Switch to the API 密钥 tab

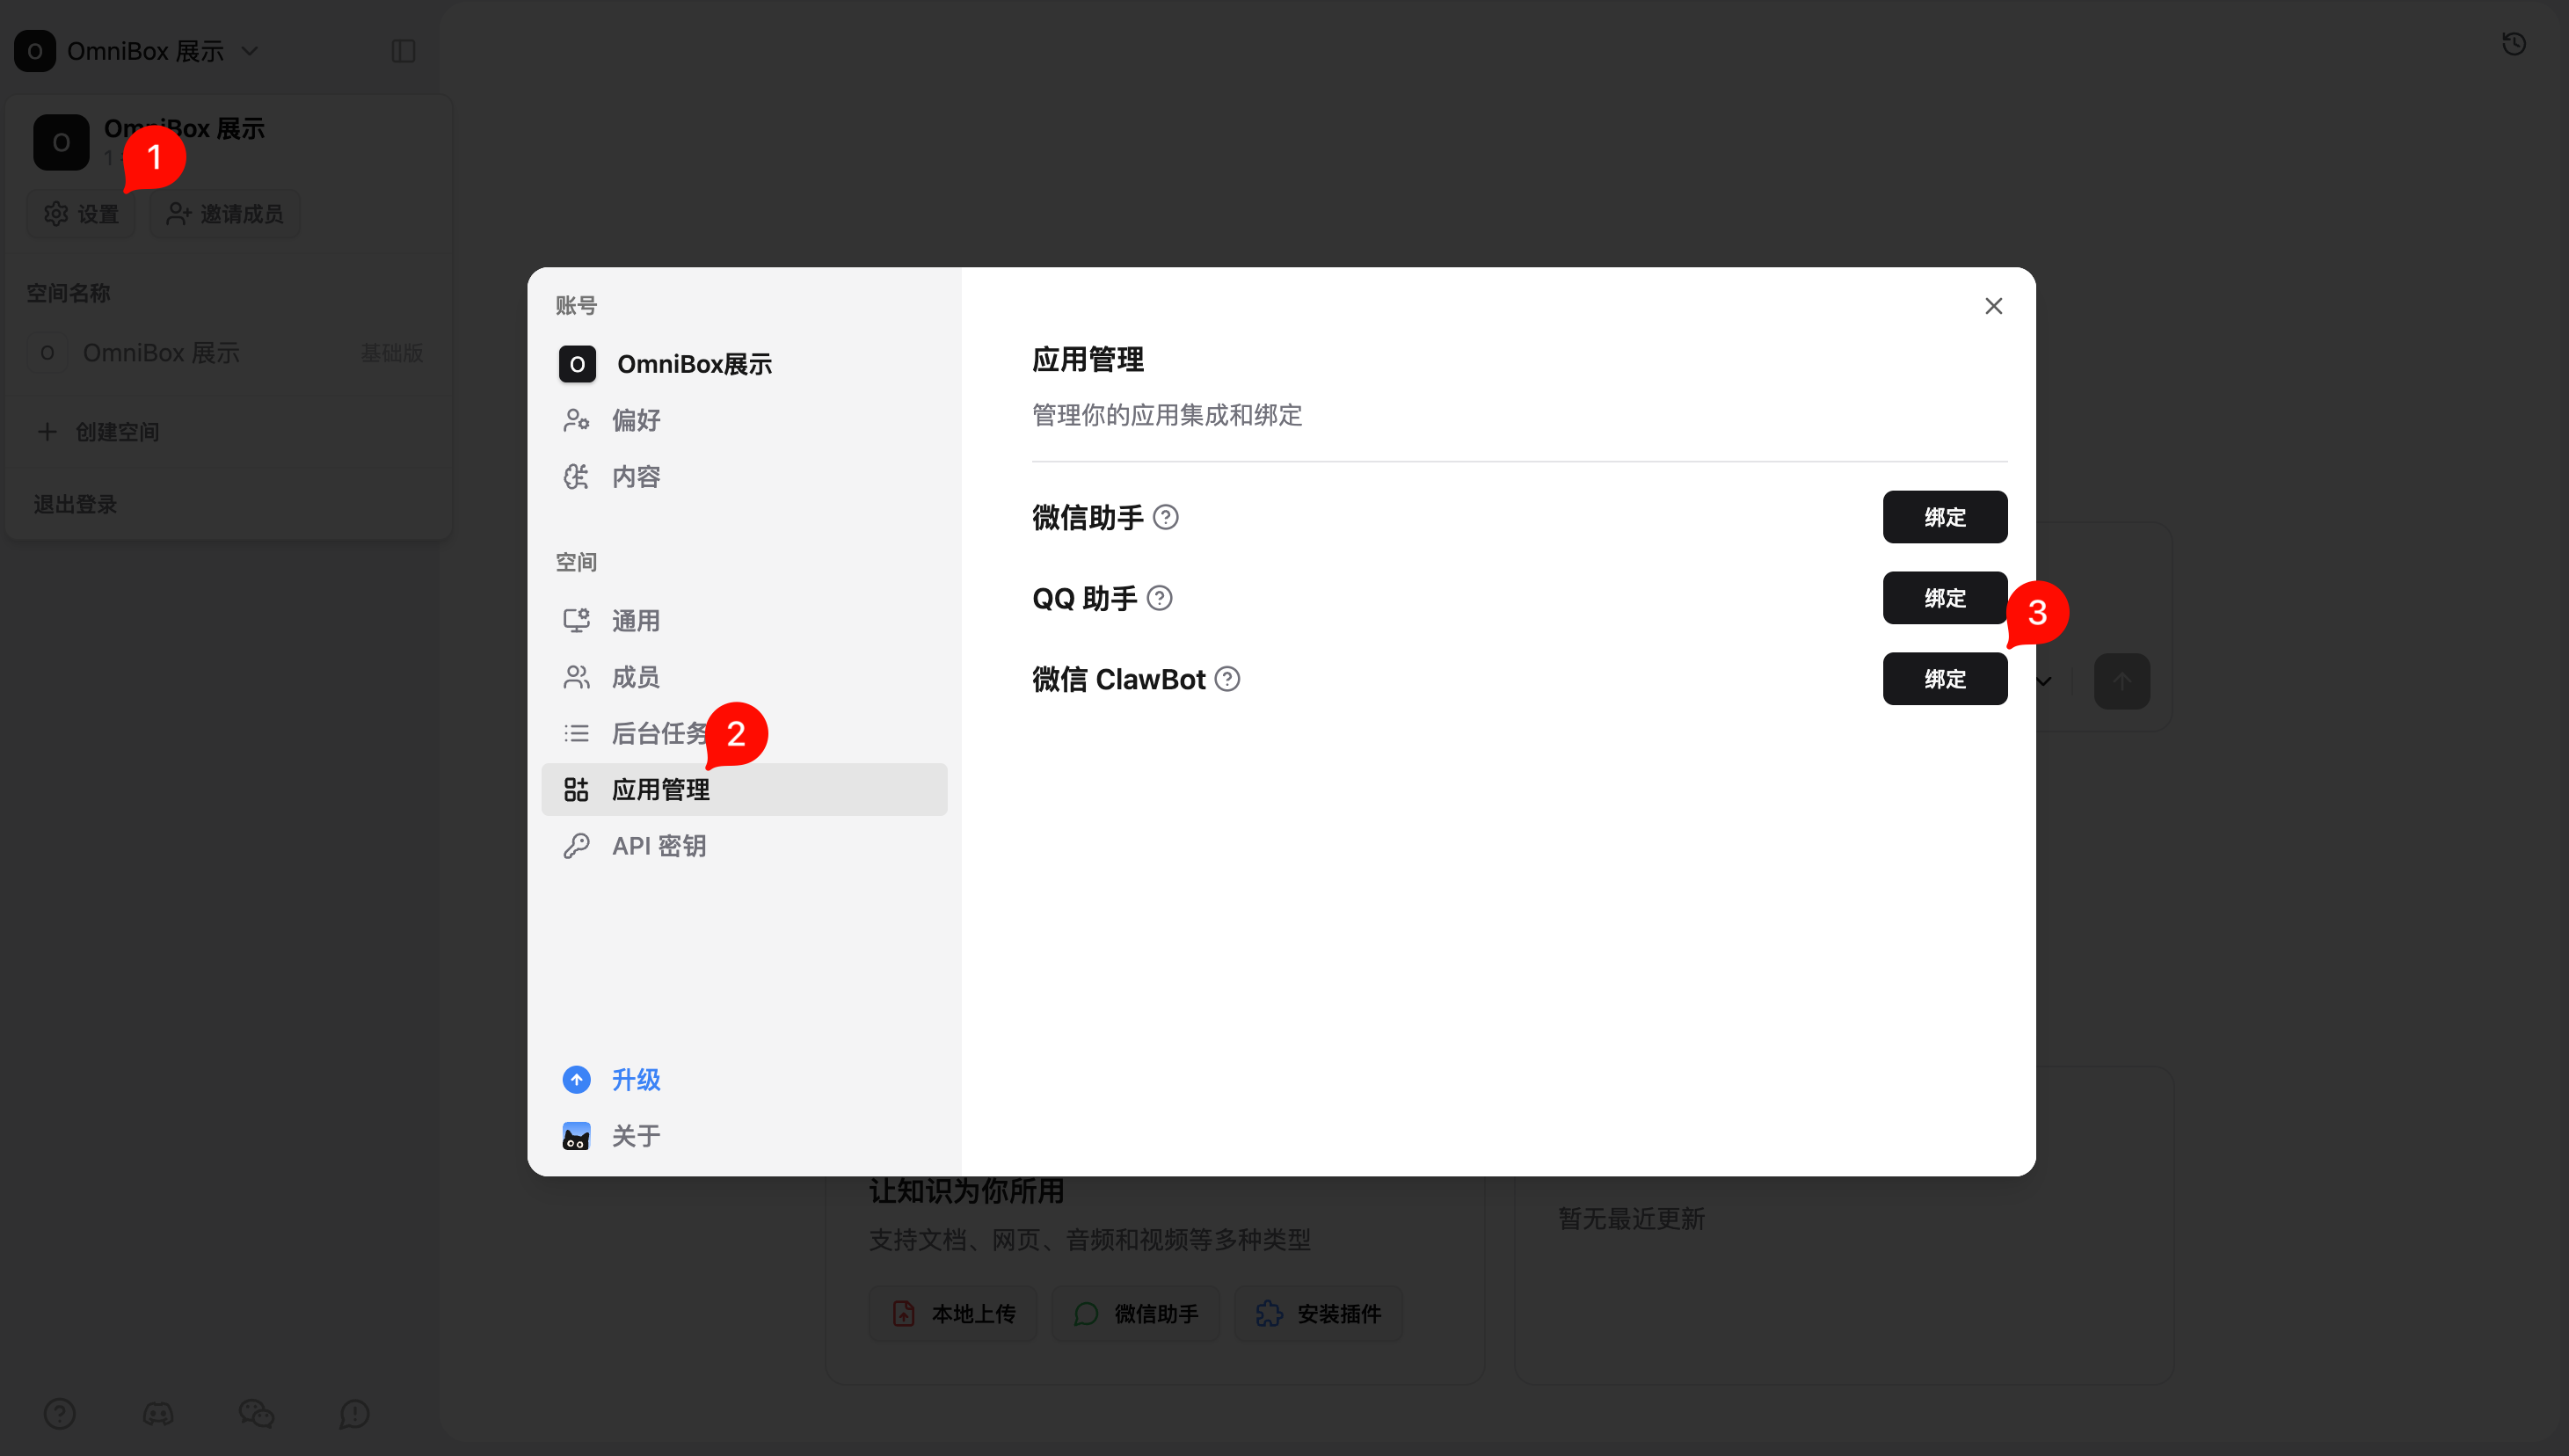point(658,846)
